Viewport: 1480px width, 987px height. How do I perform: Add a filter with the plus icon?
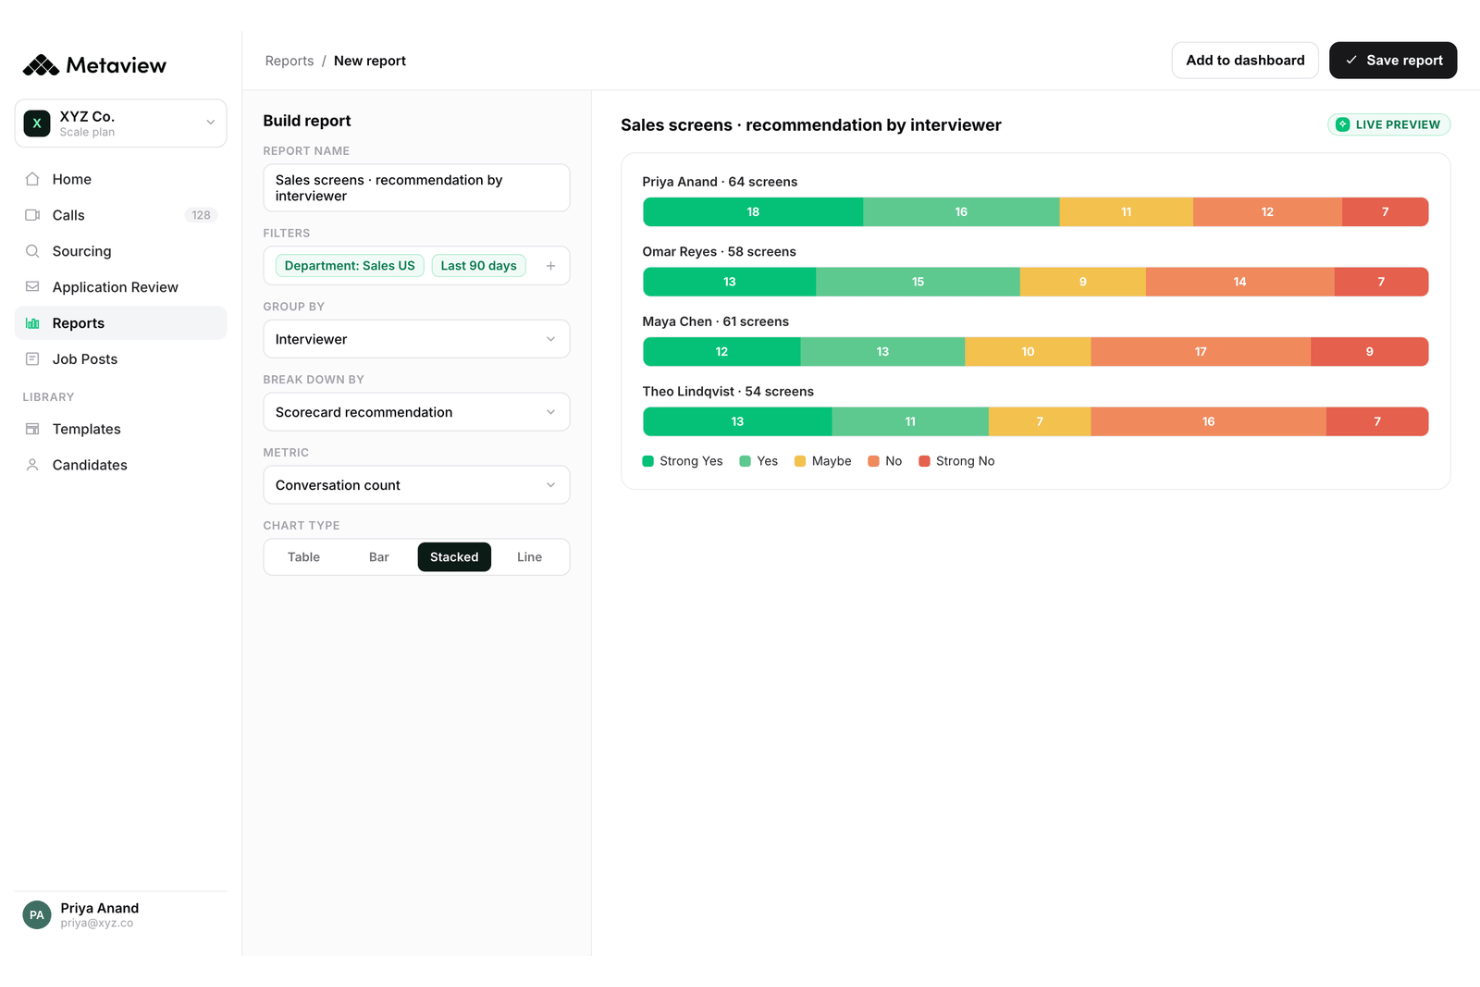coord(550,266)
